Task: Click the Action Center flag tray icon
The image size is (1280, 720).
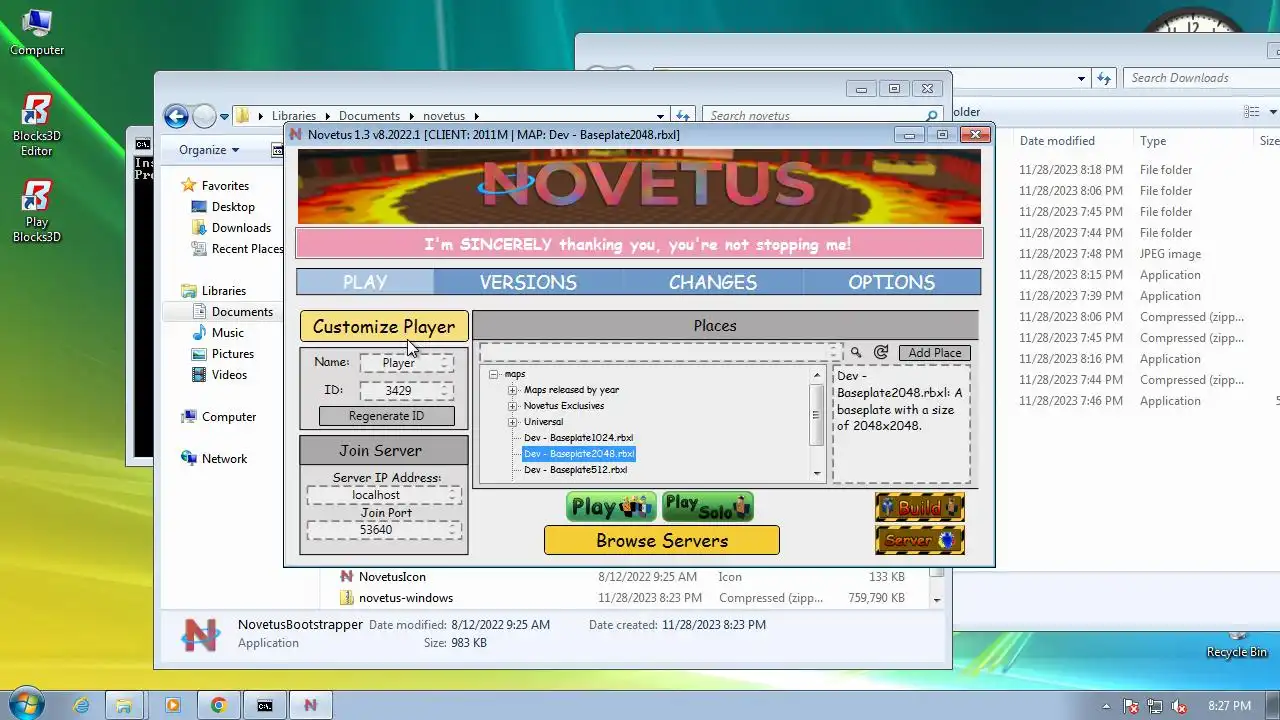Action: (x=1131, y=706)
